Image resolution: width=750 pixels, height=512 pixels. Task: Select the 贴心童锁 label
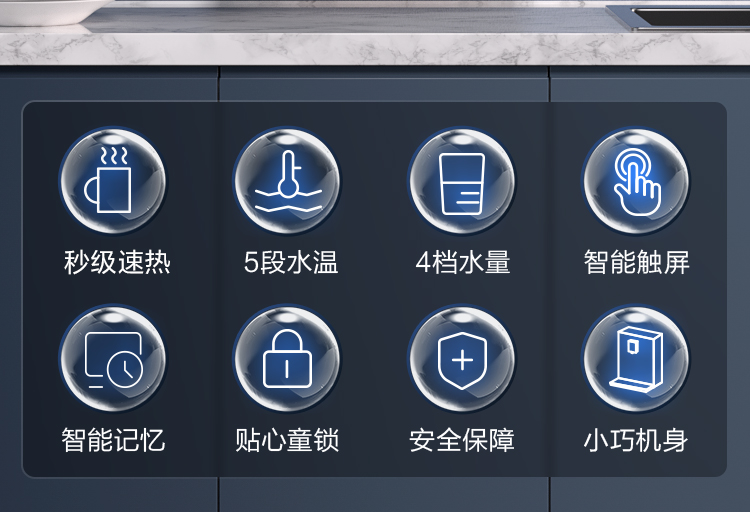click(287, 440)
